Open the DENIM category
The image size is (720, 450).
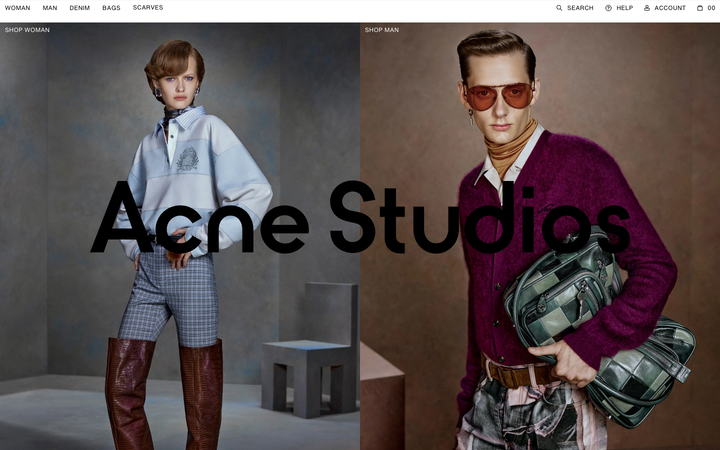click(x=79, y=8)
